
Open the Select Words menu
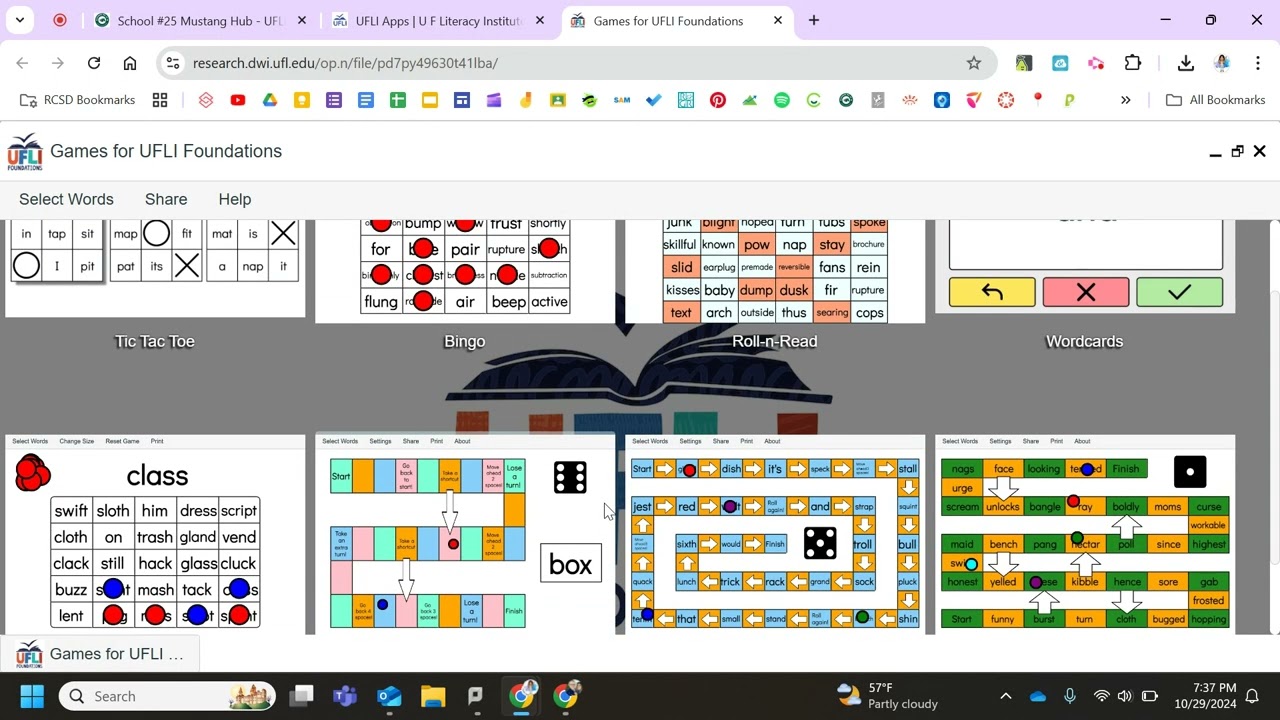[66, 199]
